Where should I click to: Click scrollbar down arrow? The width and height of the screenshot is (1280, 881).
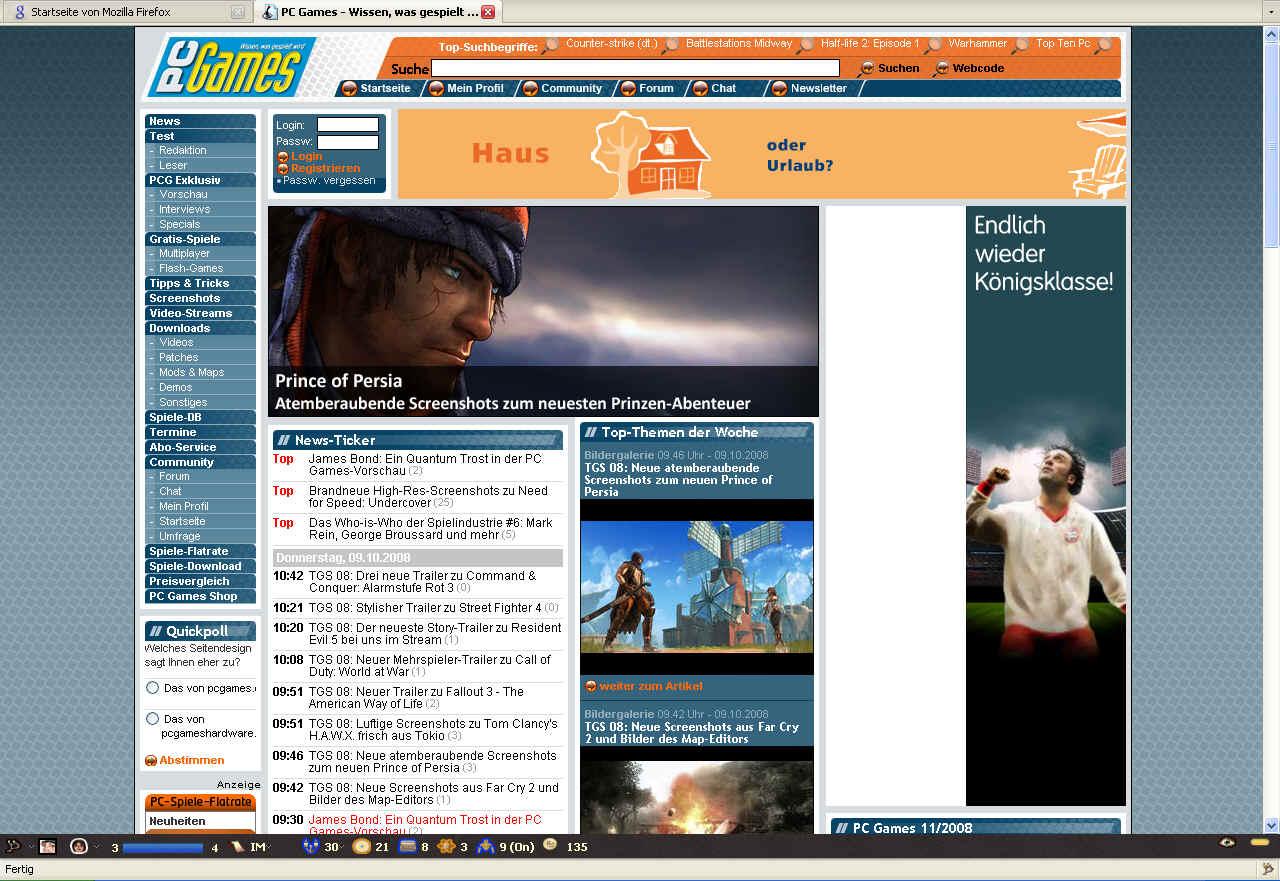[1272, 826]
